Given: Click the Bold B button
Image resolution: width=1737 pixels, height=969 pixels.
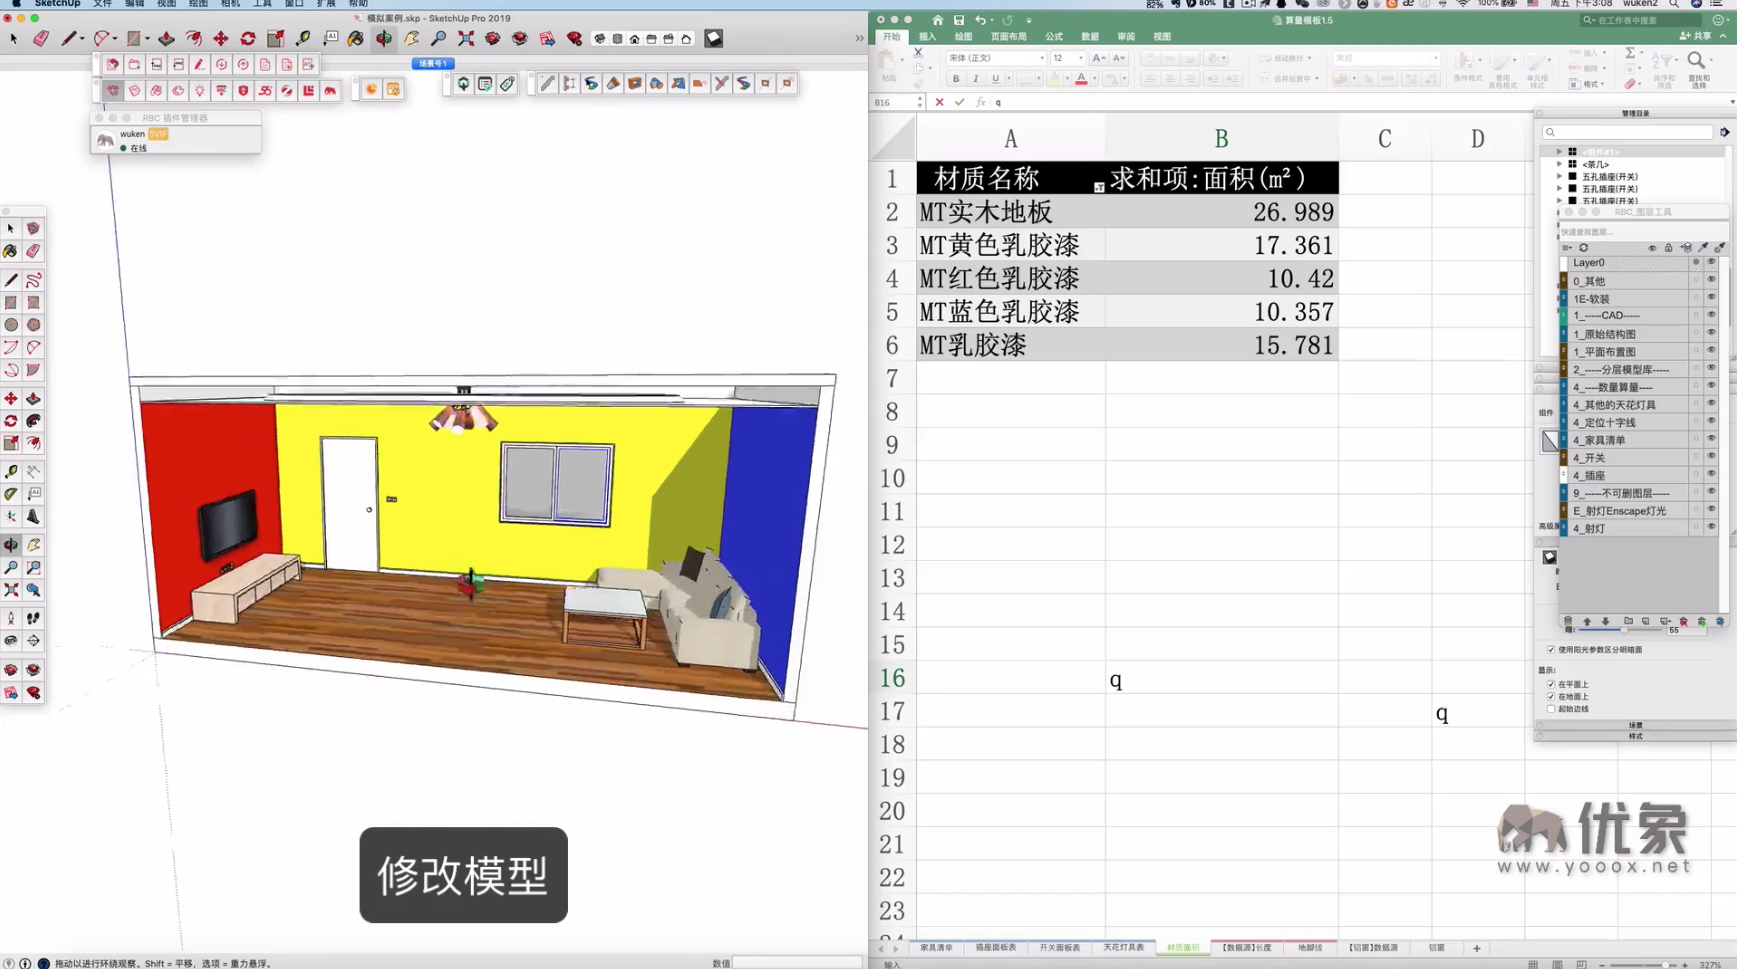Looking at the screenshot, I should tap(956, 79).
